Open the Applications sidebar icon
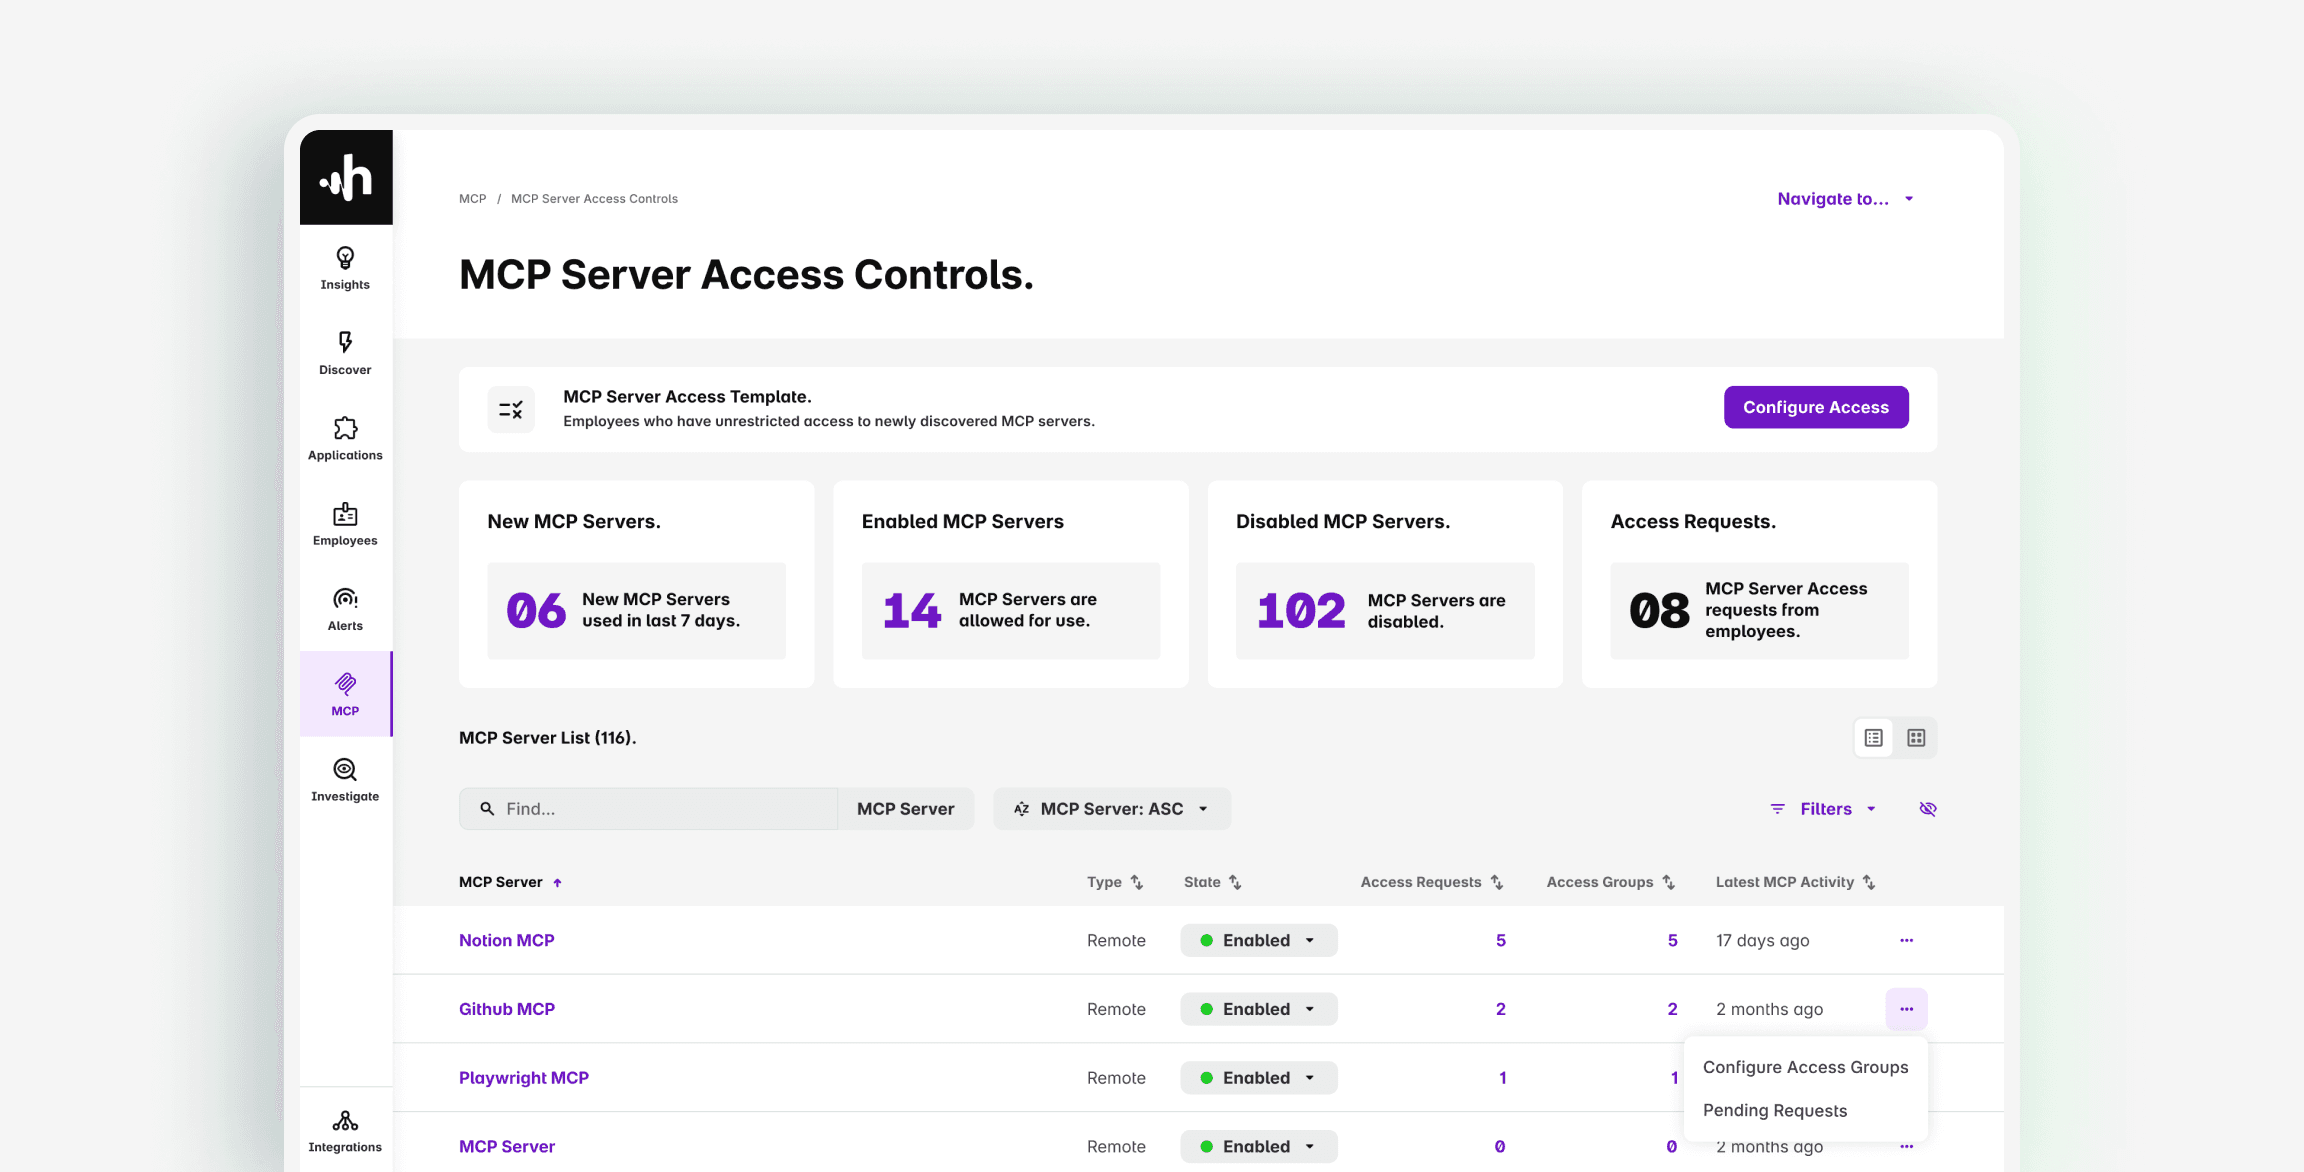This screenshot has width=2304, height=1172. point(345,438)
